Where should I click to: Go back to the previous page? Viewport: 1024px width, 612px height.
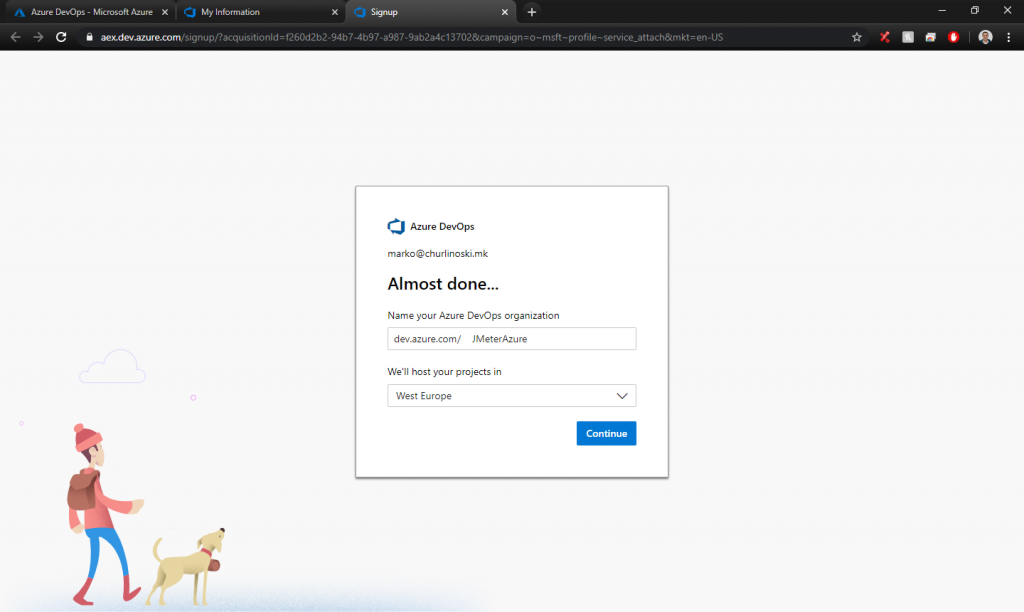pos(16,37)
